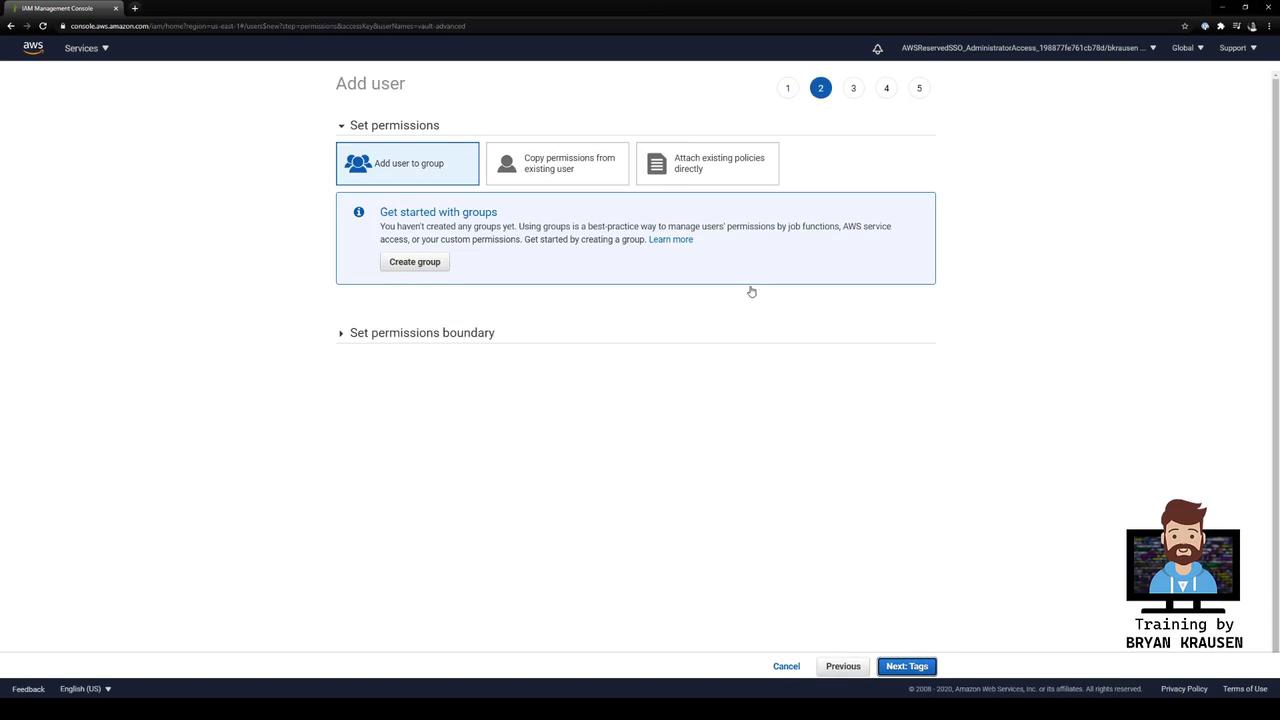Viewport: 1280px width, 720px height.
Task: Open the Services dropdown menu
Action: coord(87,48)
